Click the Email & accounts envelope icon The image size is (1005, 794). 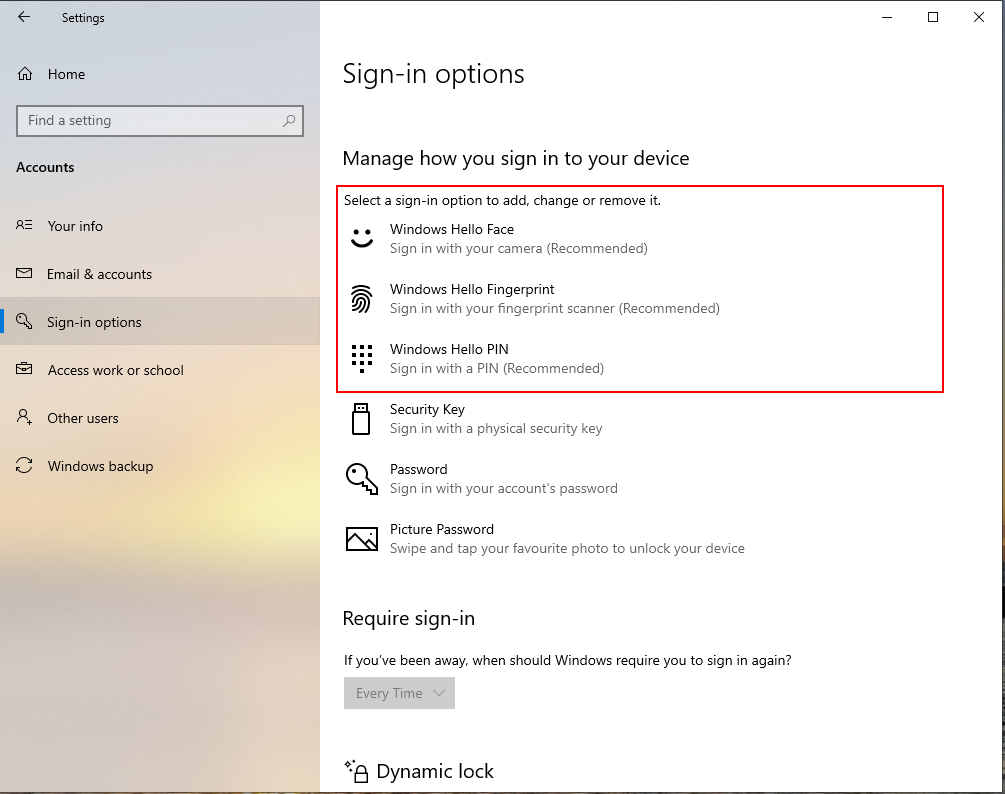pyautogui.click(x=24, y=274)
